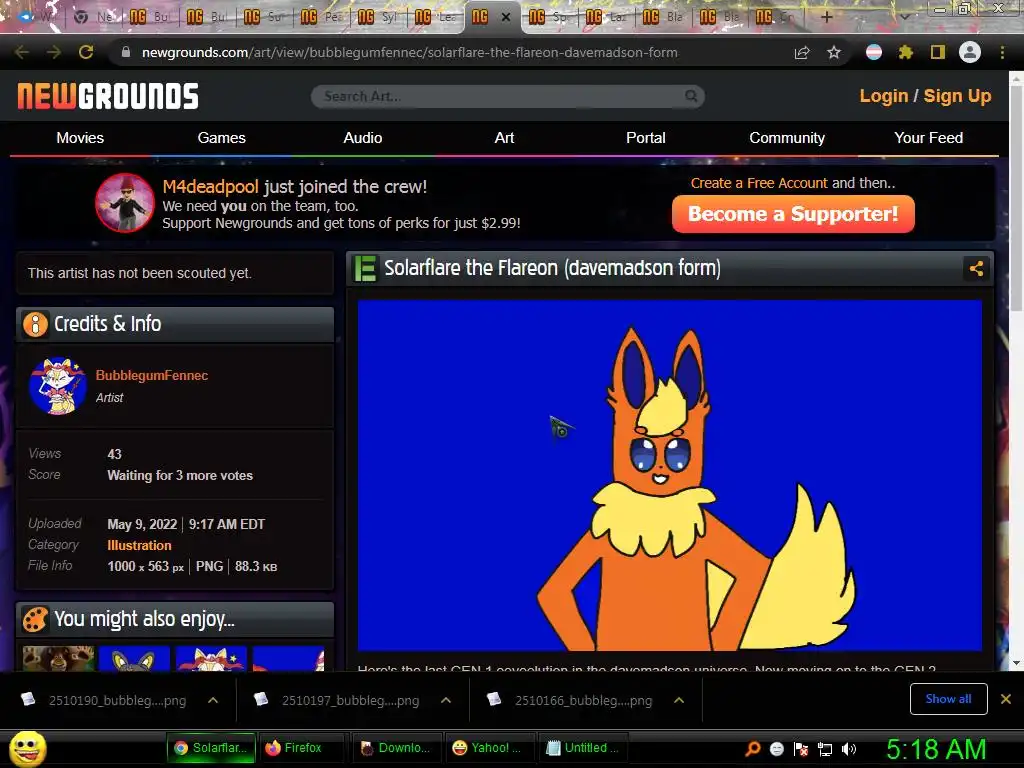Switch to Firefox taskbar button

(302, 748)
